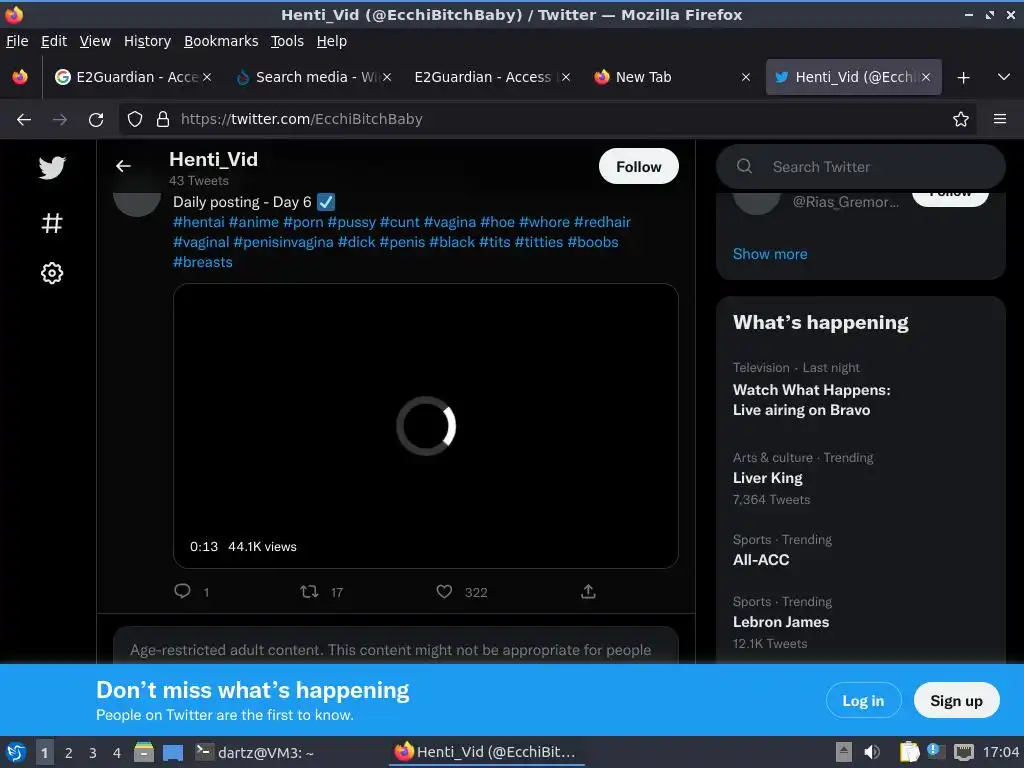Open the History menu
The height and width of the screenshot is (768, 1024).
tap(147, 41)
